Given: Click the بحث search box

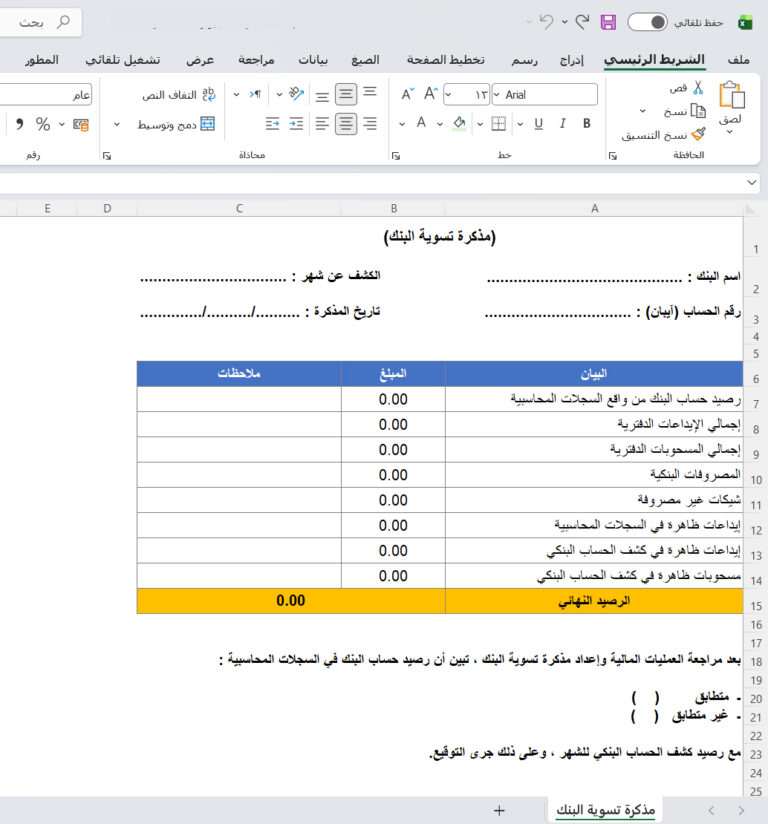Looking at the screenshot, I should (x=40, y=22).
